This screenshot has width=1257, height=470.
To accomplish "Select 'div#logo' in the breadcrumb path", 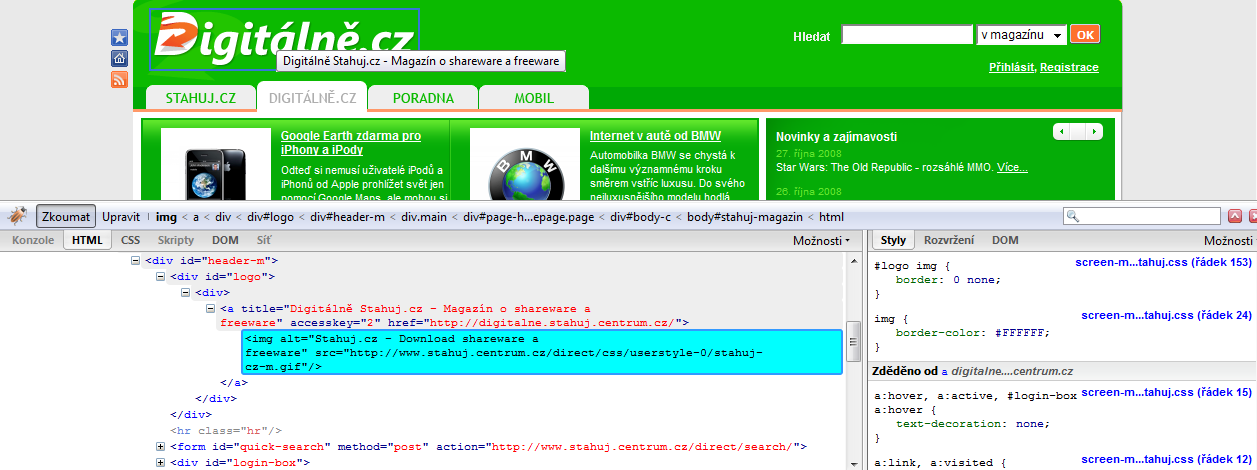I will [x=271, y=216].
